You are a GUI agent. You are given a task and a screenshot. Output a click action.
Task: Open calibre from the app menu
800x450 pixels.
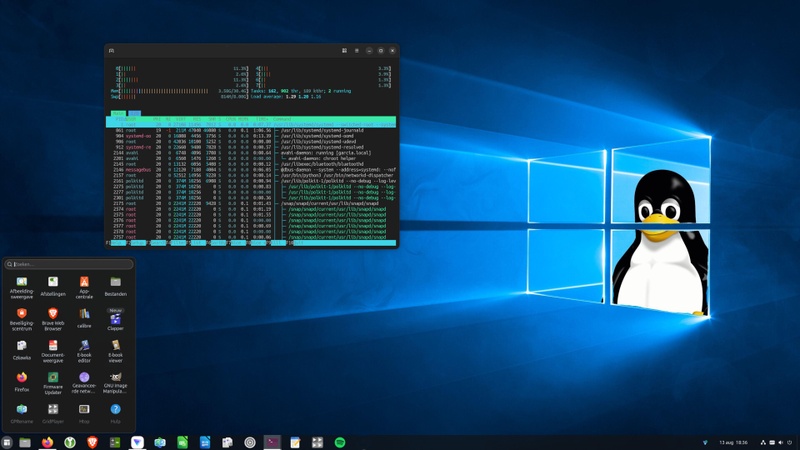(x=84, y=318)
